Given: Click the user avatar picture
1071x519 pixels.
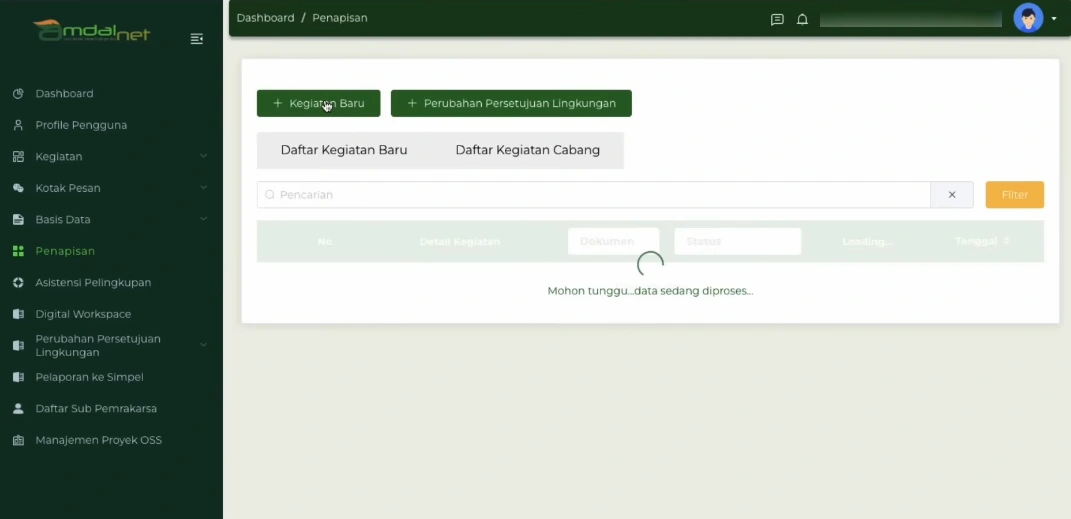Looking at the screenshot, I should pyautogui.click(x=1027, y=18).
